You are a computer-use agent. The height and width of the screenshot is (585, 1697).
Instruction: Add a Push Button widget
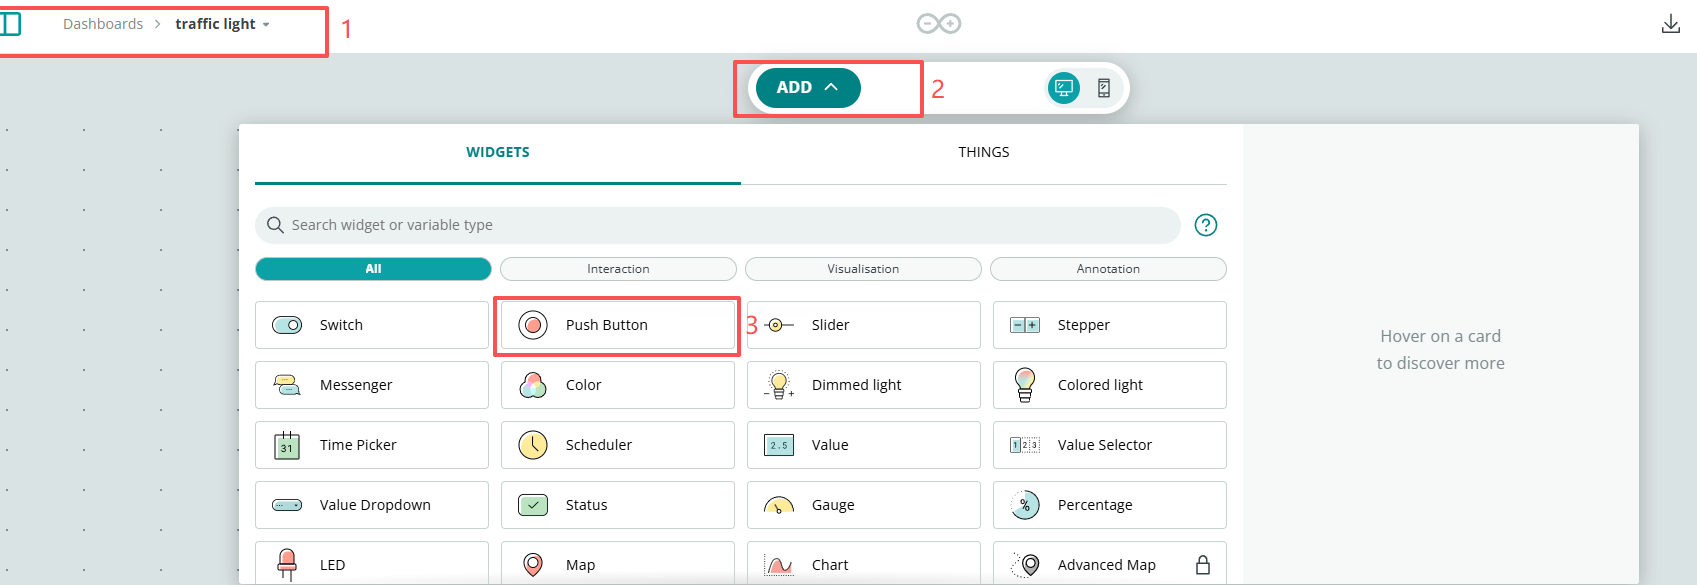tap(618, 325)
